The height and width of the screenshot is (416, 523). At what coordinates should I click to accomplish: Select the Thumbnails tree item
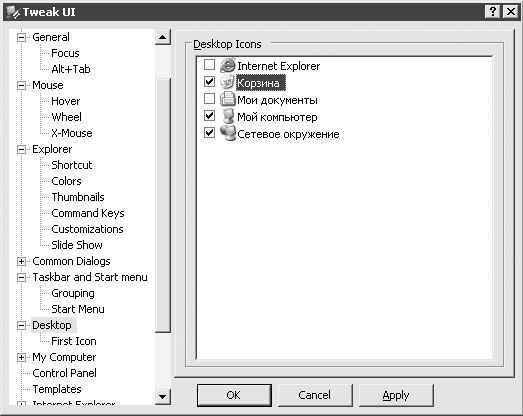[78, 197]
